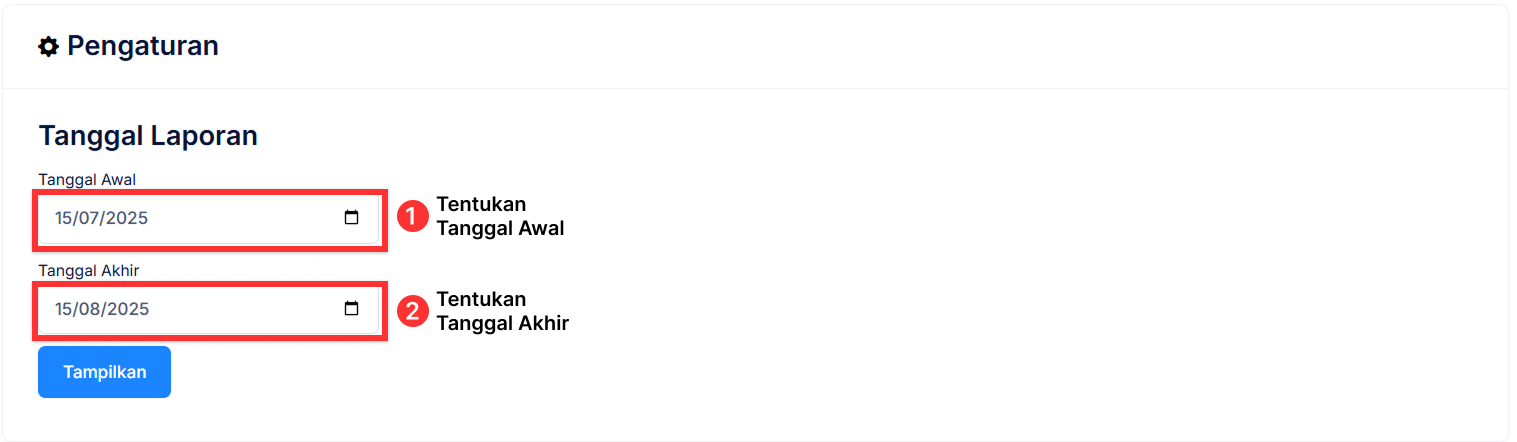This screenshot has width=1517, height=442.
Task: Click the red number 2 badge
Action: click(413, 311)
